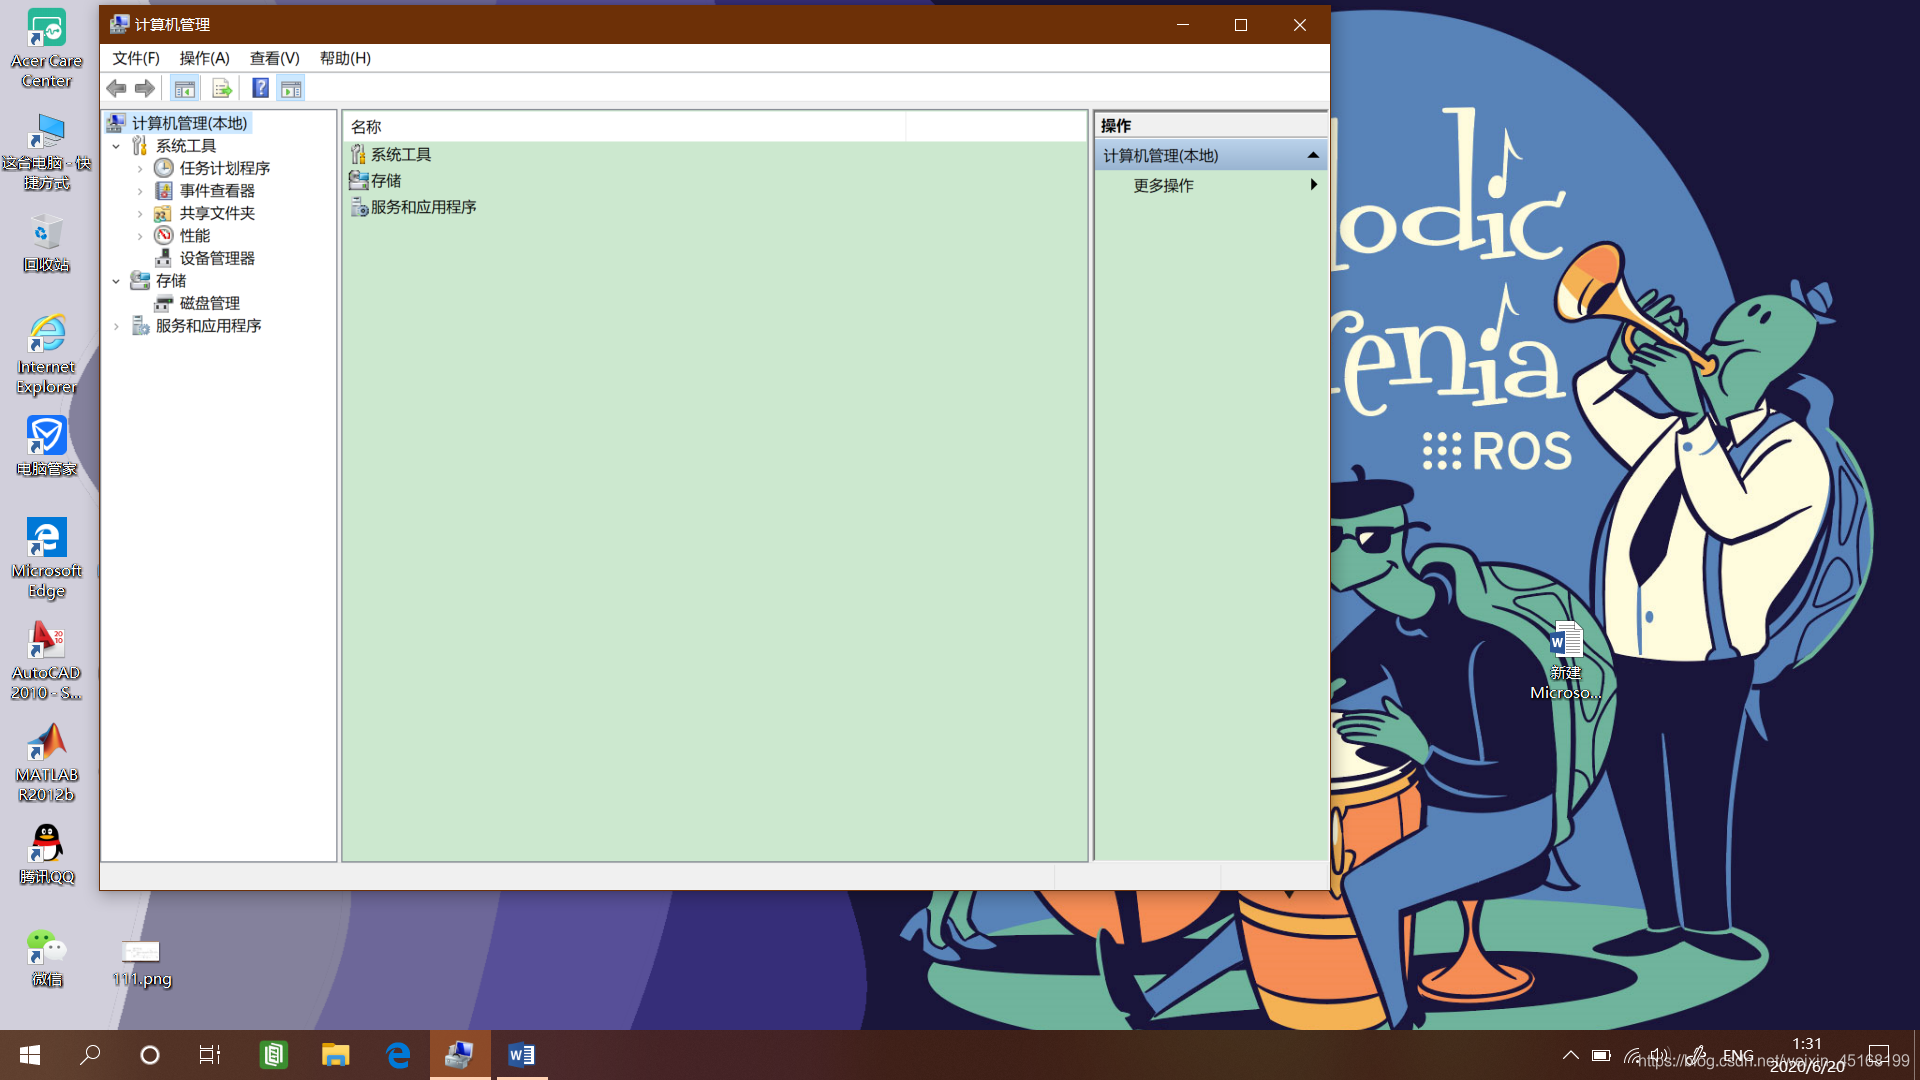1920x1080 pixels.
Task: Select 磁盘管理 in the tree
Action: pos(209,303)
